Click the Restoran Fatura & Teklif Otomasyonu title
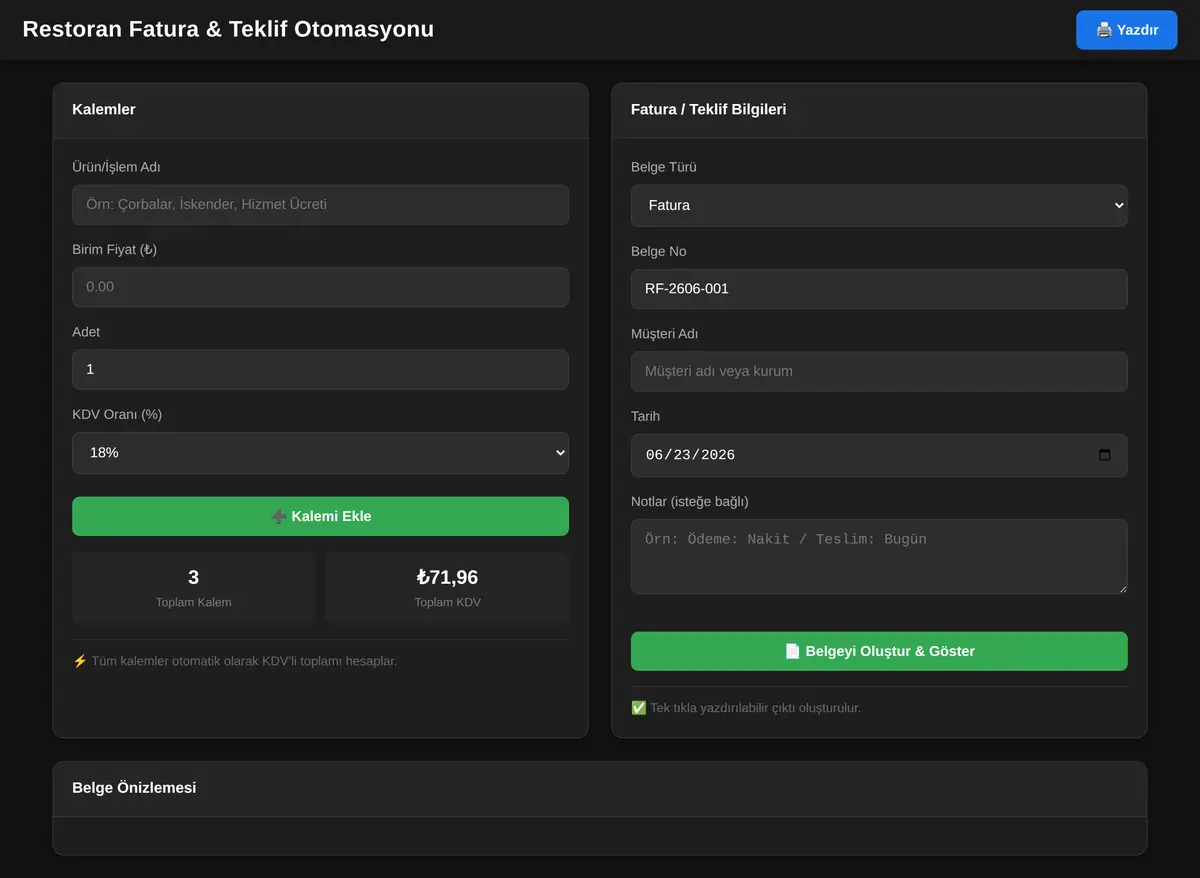Image resolution: width=1200 pixels, height=878 pixels. pos(228,29)
